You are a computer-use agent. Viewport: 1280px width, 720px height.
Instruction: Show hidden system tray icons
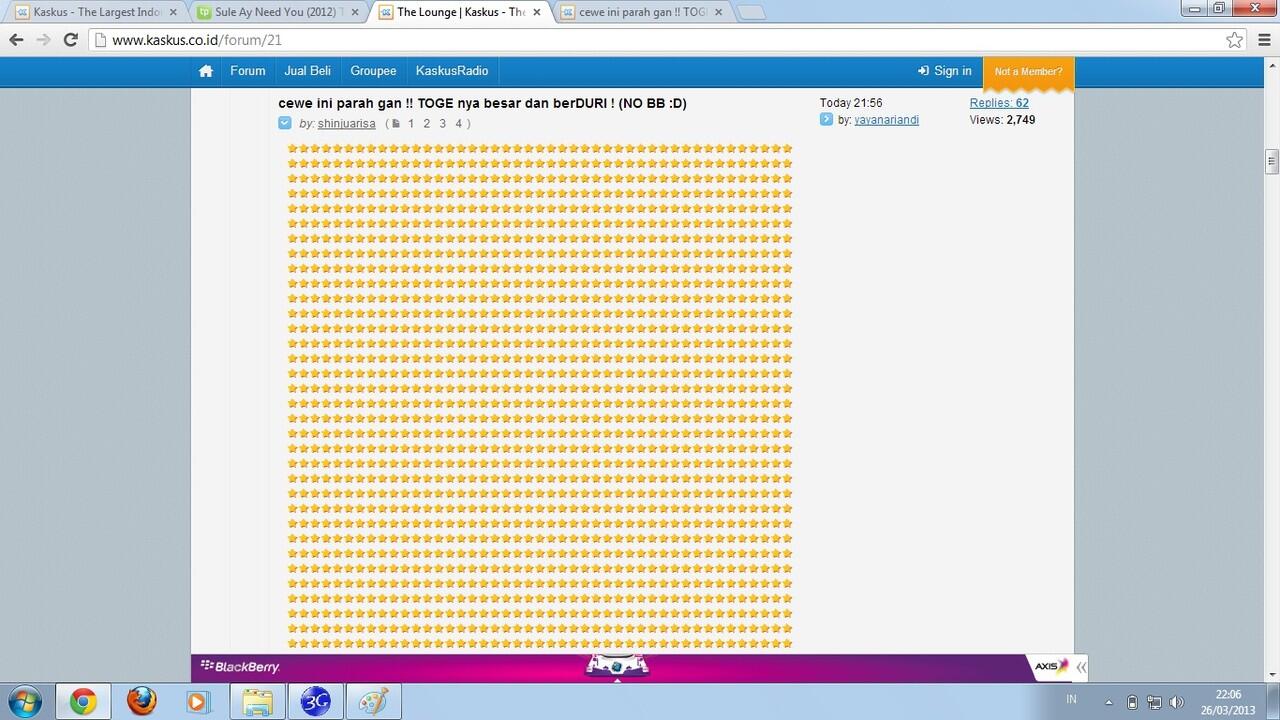point(1108,702)
